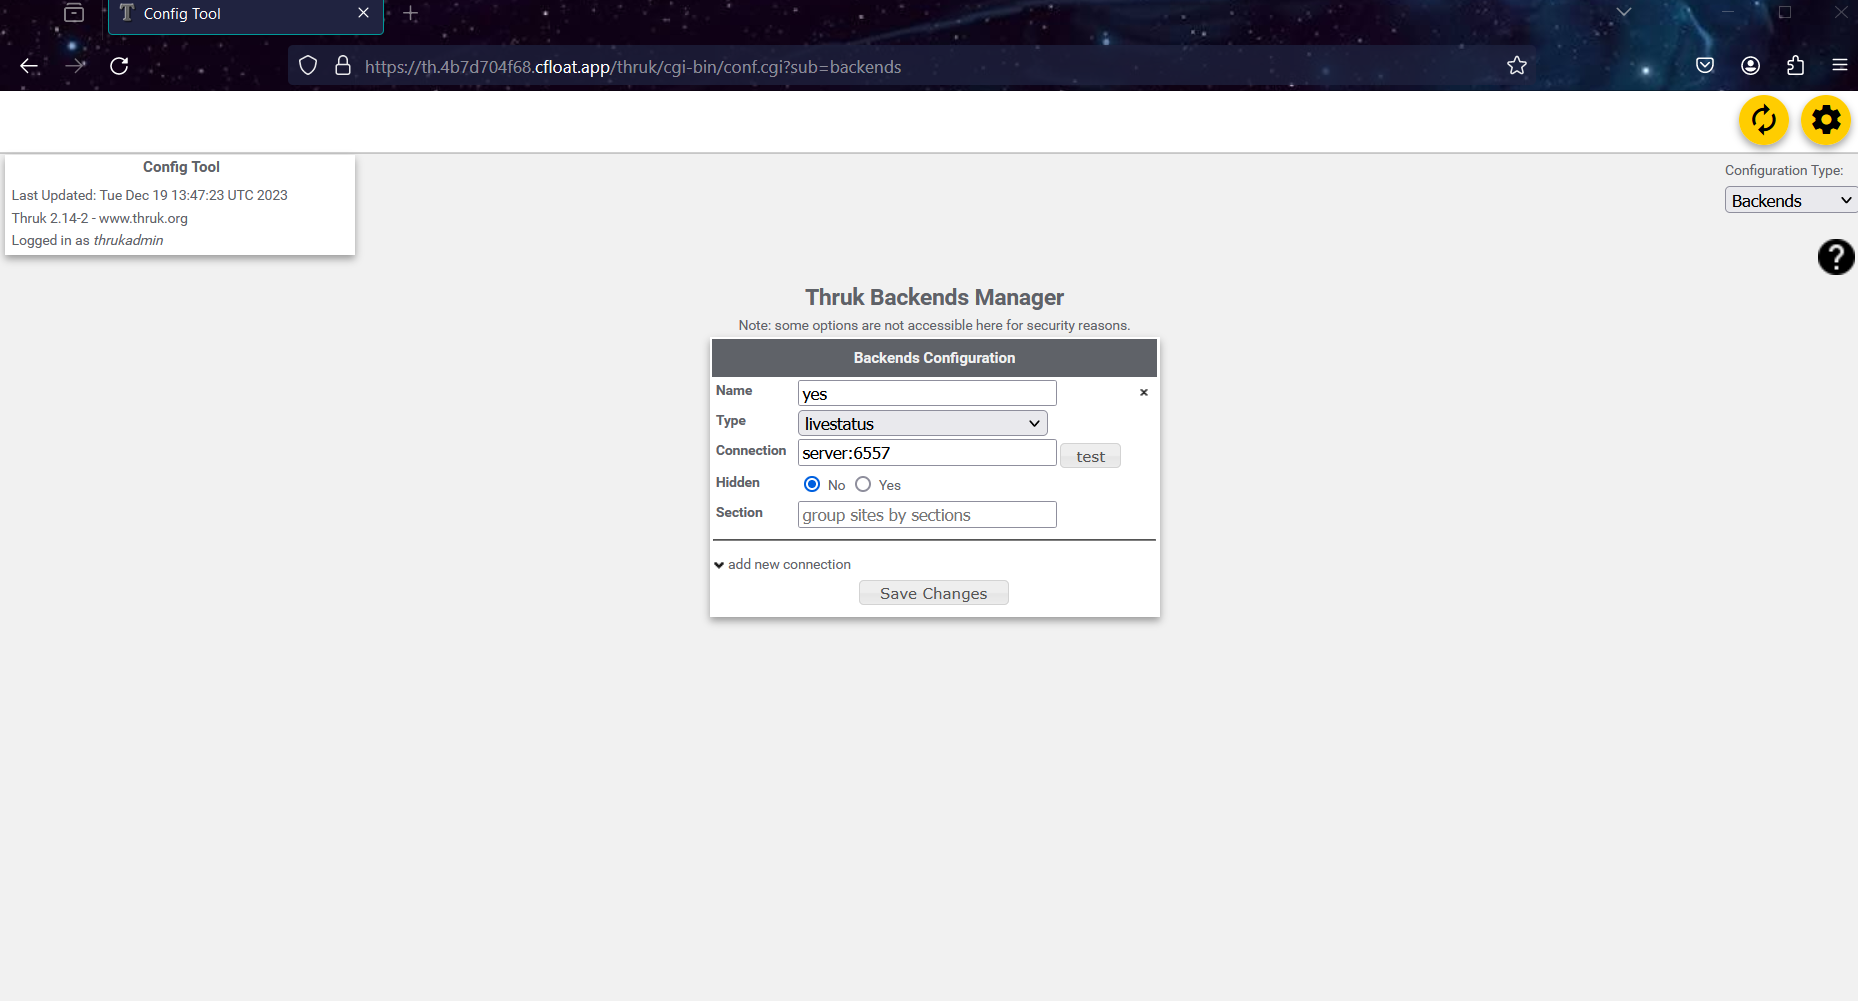Click the yellow refresh/reload icon
This screenshot has height=1001, width=1858.
pos(1763,120)
